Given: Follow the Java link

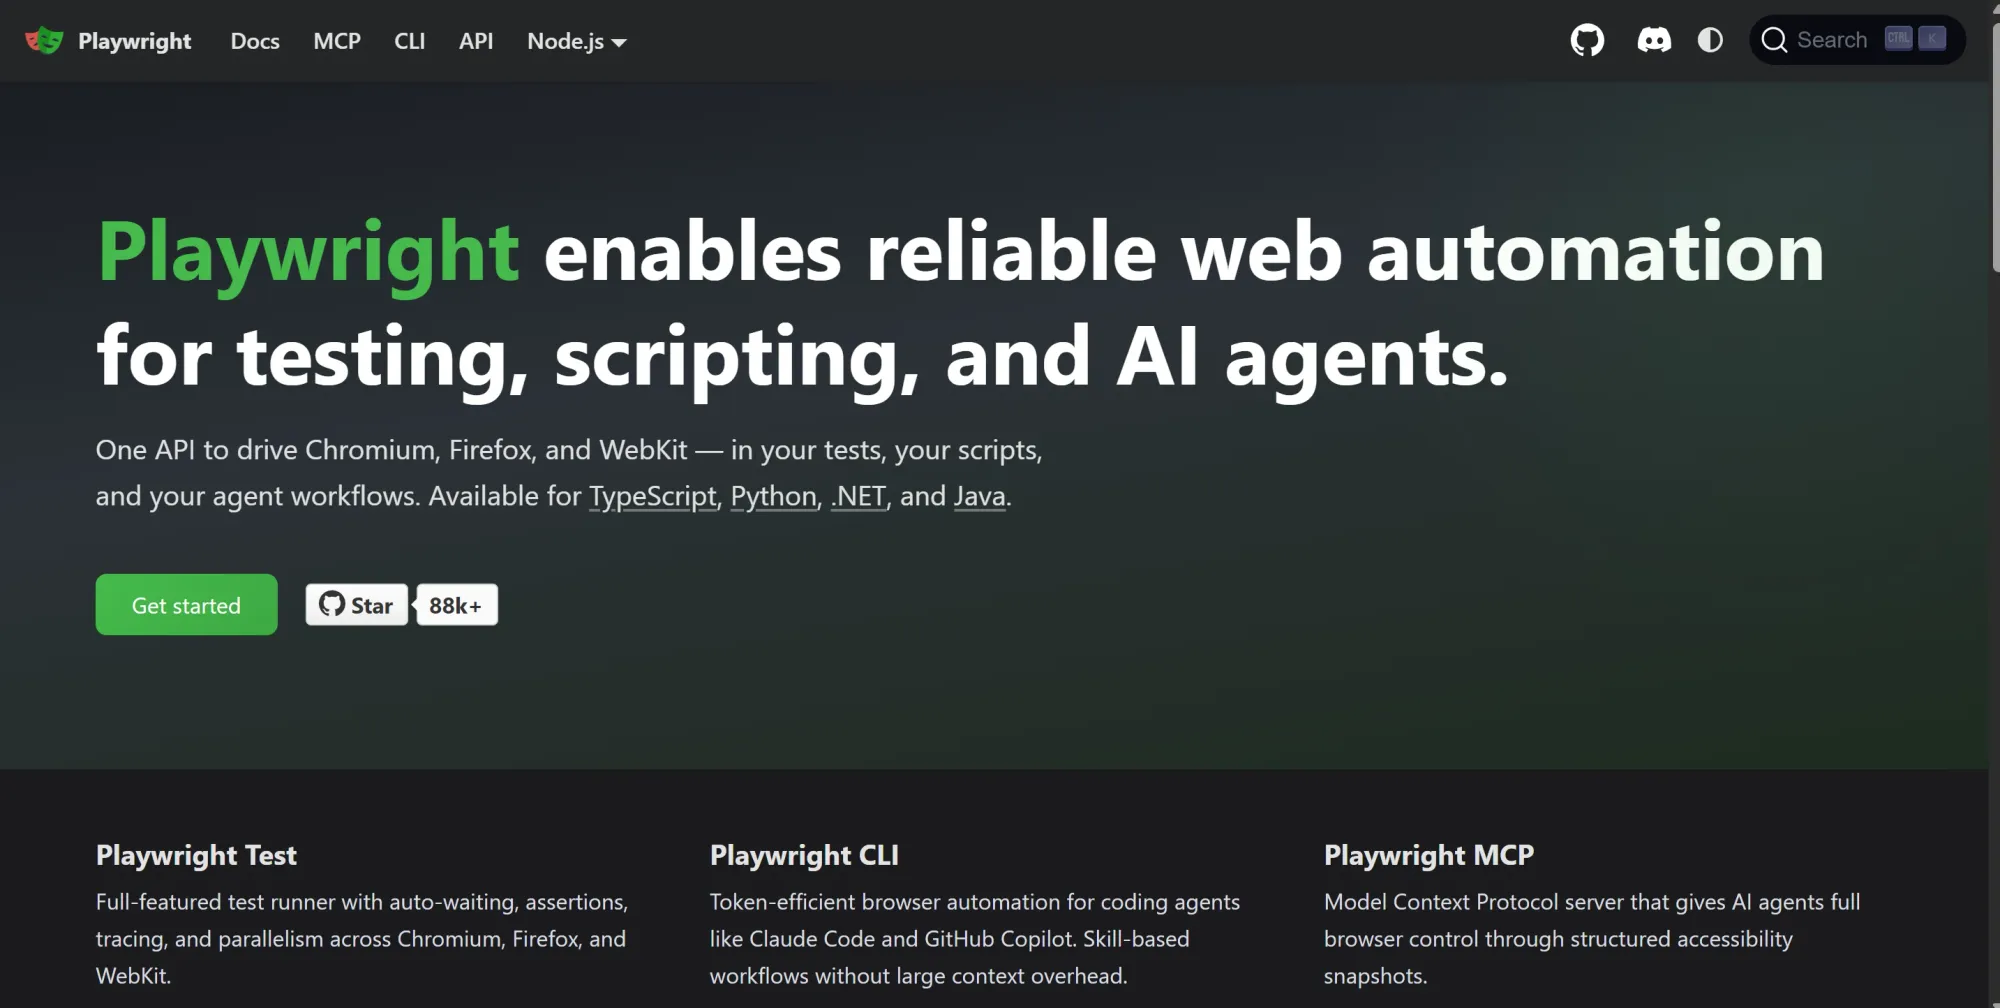Looking at the screenshot, I should click(980, 496).
